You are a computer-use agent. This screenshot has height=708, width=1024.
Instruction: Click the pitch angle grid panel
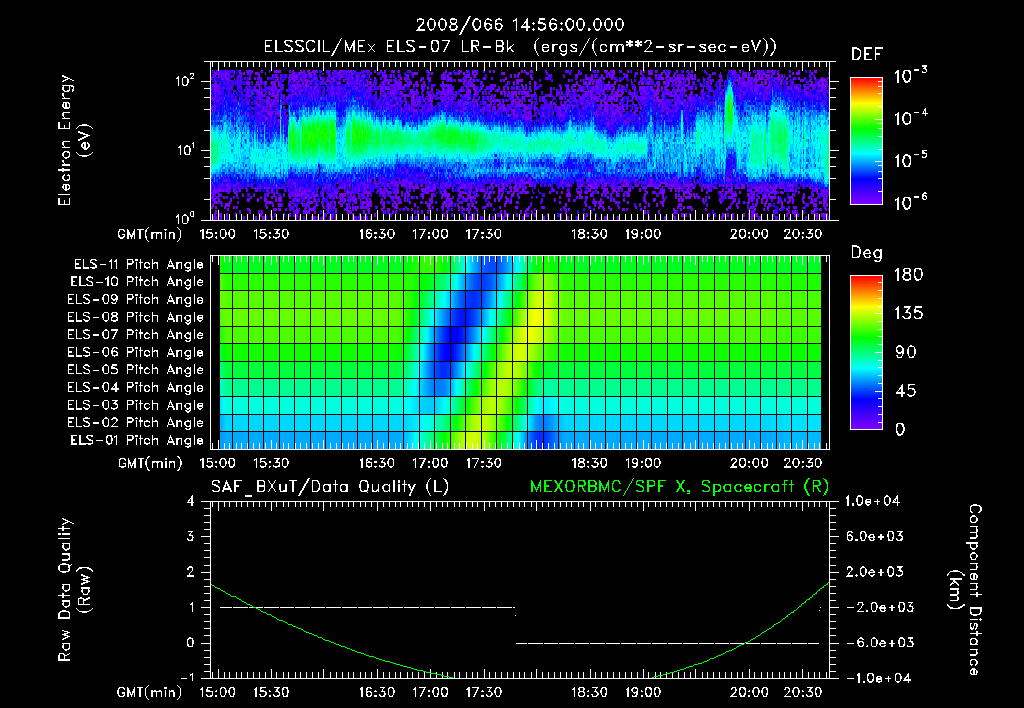tap(520, 353)
